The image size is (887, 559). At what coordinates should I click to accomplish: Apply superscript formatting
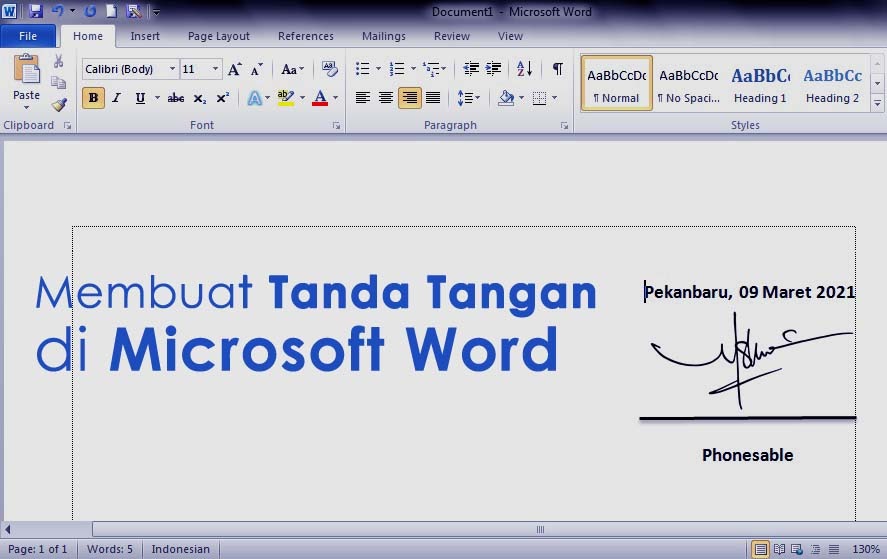pyautogui.click(x=222, y=98)
